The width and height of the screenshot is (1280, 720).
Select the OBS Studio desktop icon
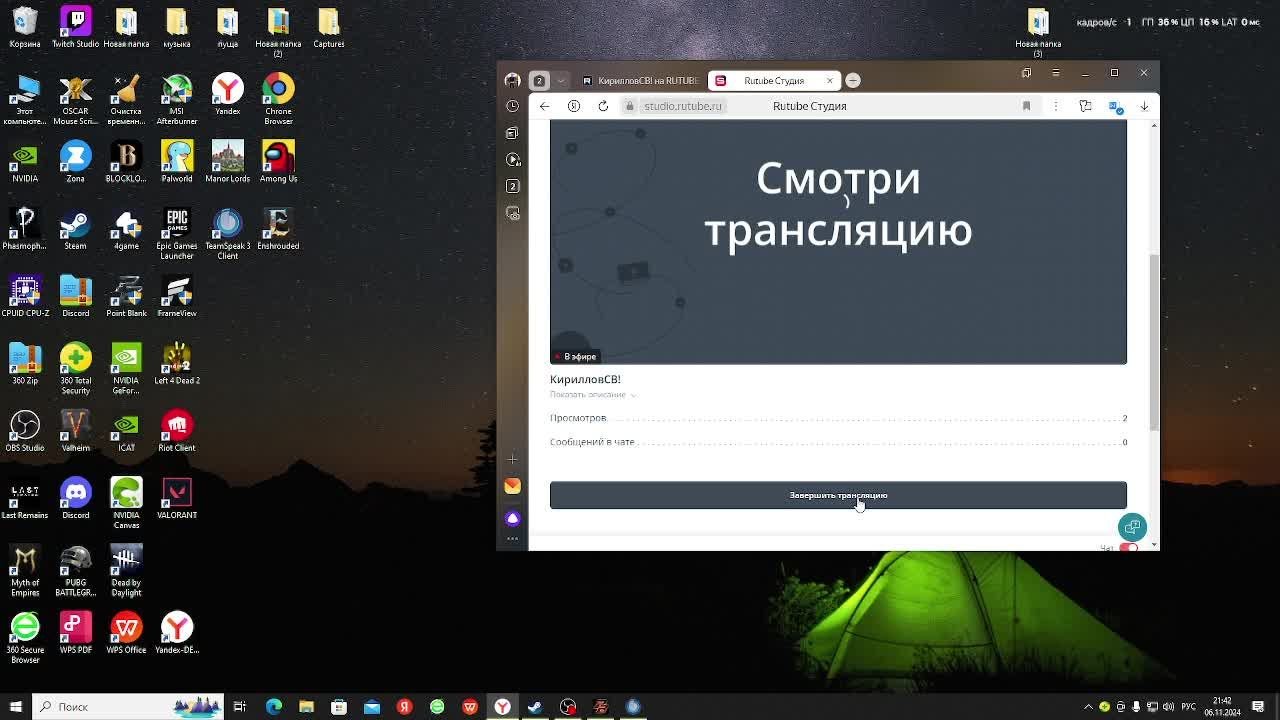[x=25, y=431]
